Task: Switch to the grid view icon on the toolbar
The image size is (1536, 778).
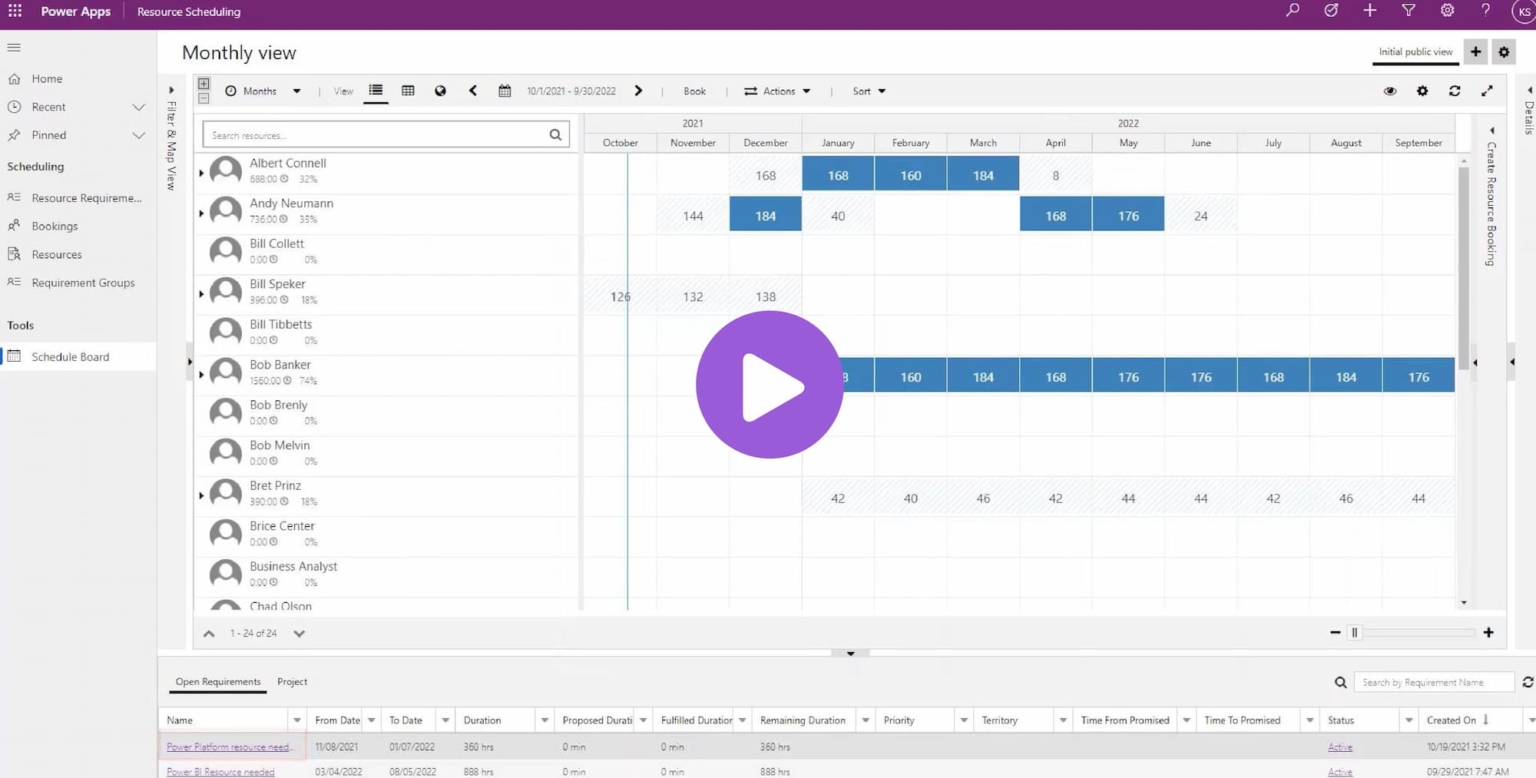Action: [x=408, y=91]
